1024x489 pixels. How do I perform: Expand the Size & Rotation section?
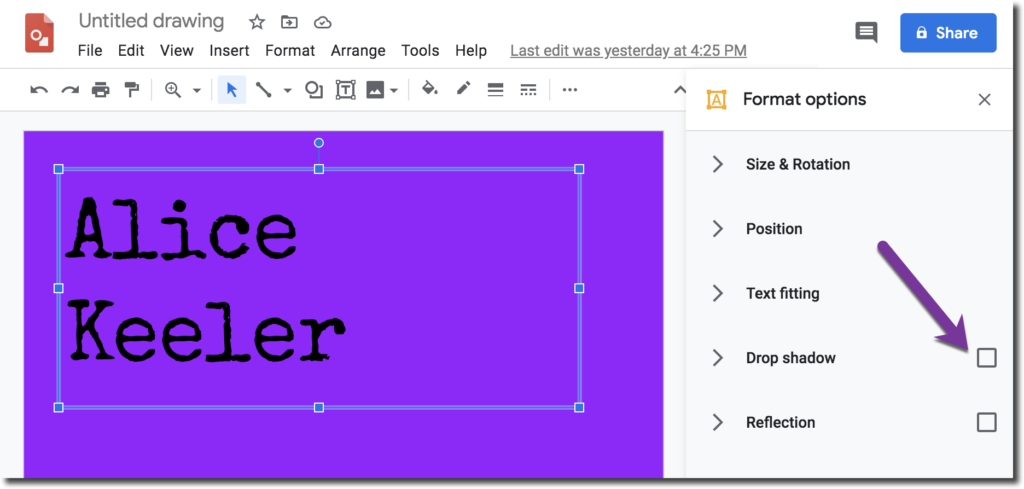718,164
